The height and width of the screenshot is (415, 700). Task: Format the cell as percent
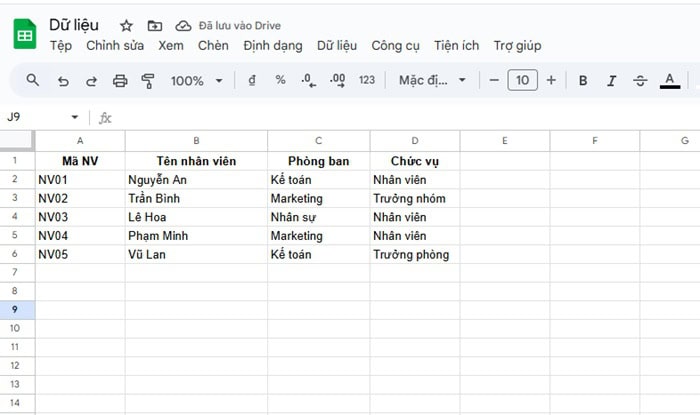(x=280, y=80)
